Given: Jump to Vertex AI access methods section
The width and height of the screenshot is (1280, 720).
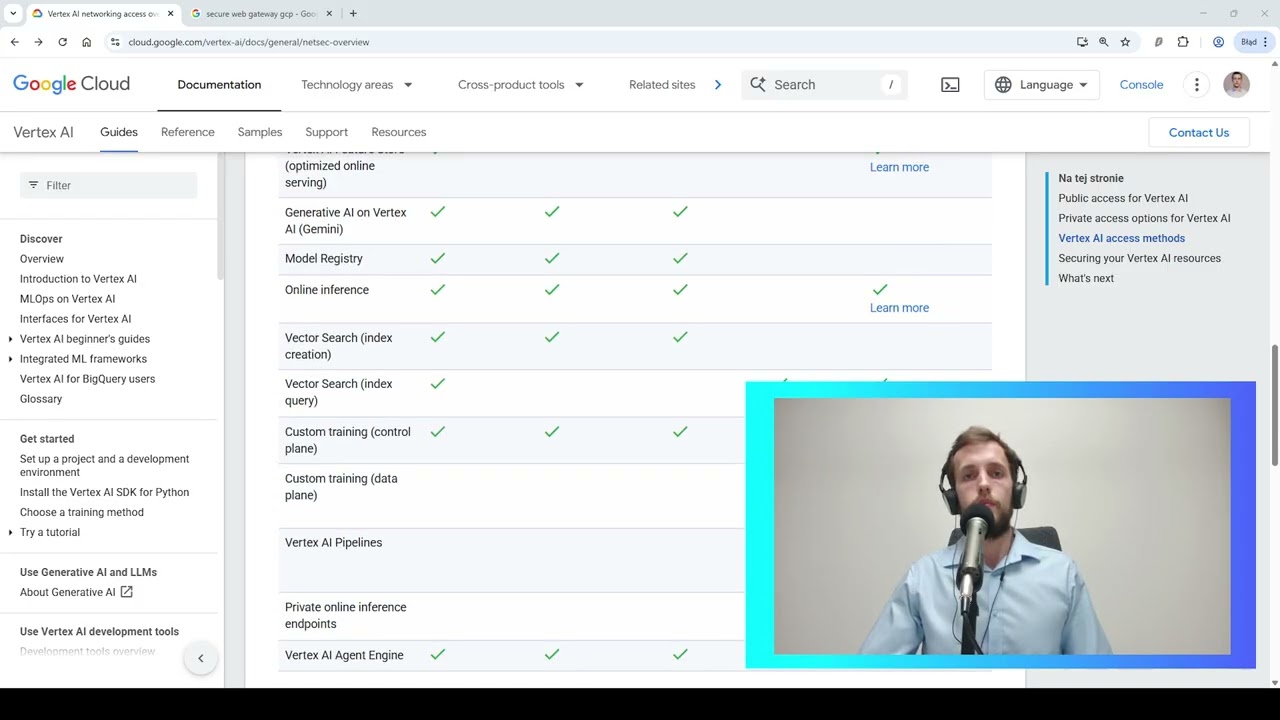Looking at the screenshot, I should 1122,238.
